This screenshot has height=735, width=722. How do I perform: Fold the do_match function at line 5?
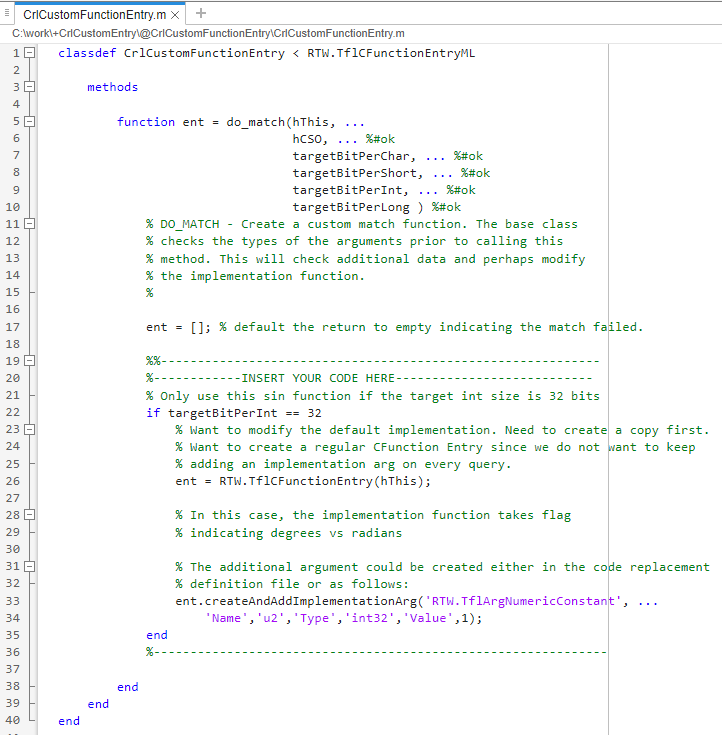click(29, 122)
